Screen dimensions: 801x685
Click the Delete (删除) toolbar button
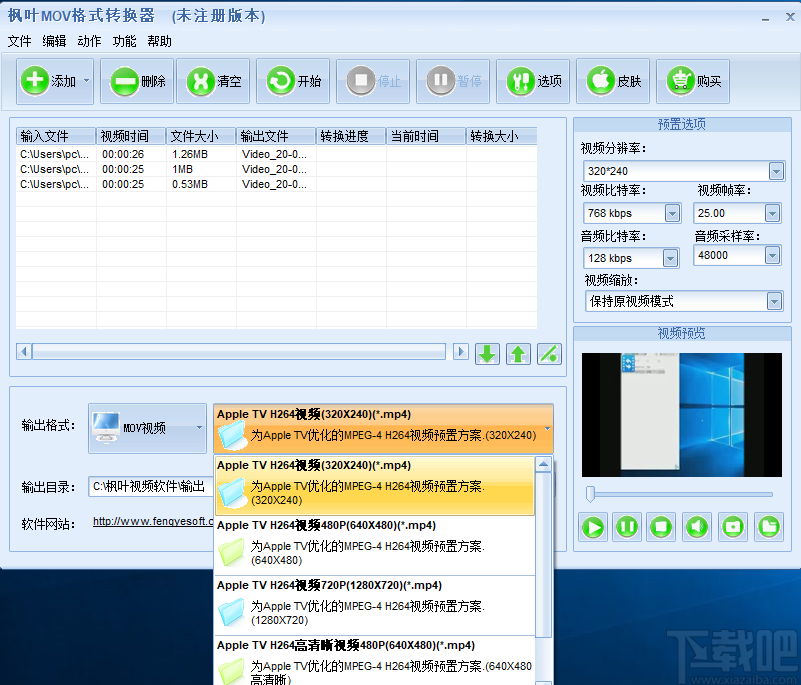pyautogui.click(x=137, y=81)
